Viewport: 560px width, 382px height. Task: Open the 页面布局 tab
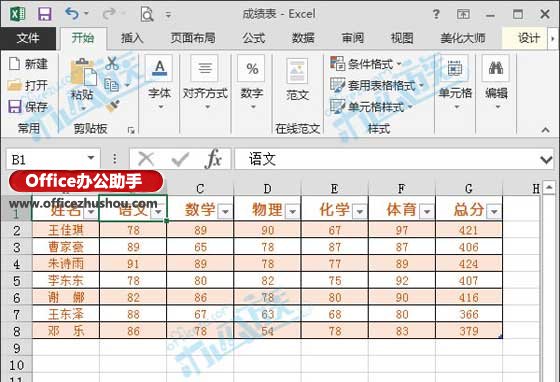tap(193, 38)
